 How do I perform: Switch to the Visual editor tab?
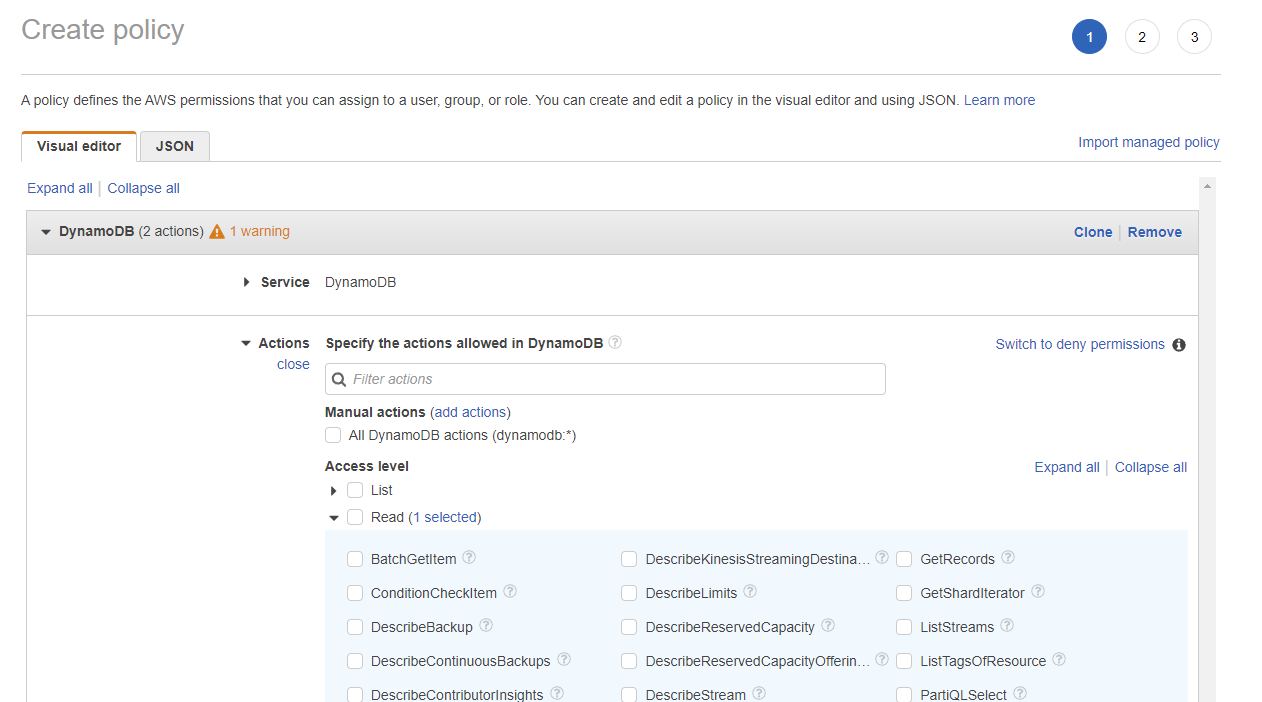79,146
